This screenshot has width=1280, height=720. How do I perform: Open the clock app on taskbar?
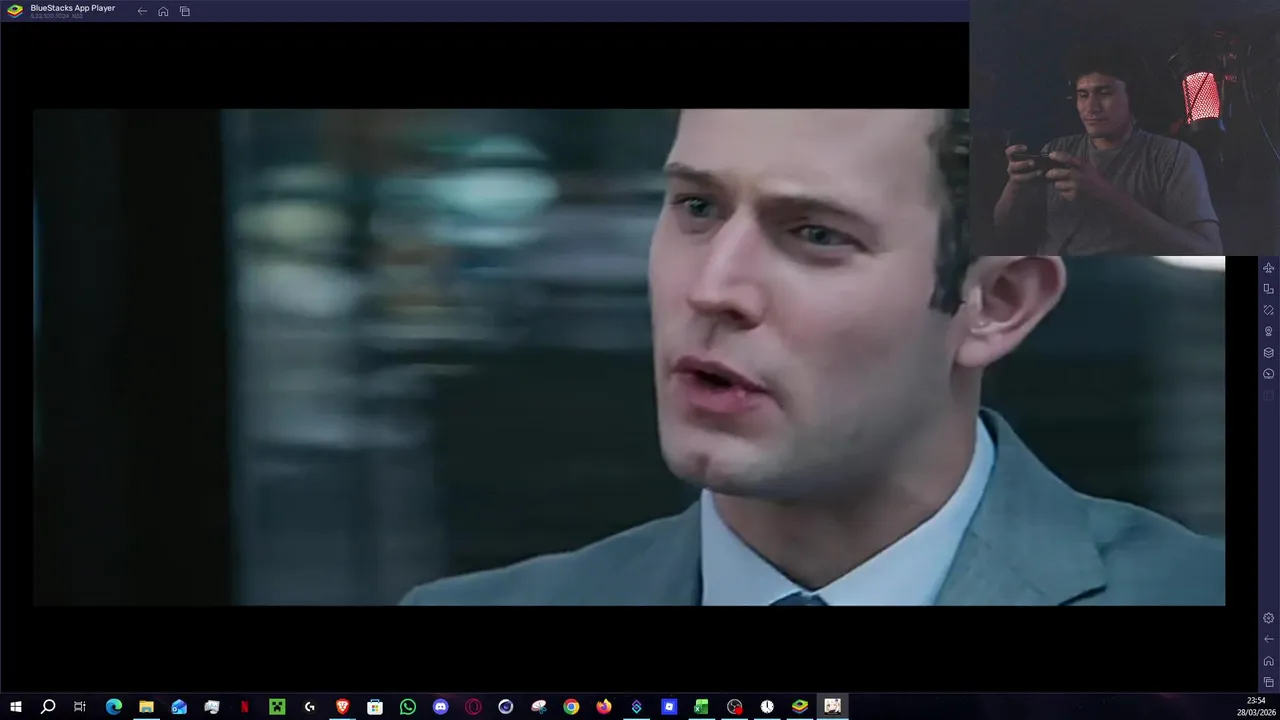[x=767, y=706]
